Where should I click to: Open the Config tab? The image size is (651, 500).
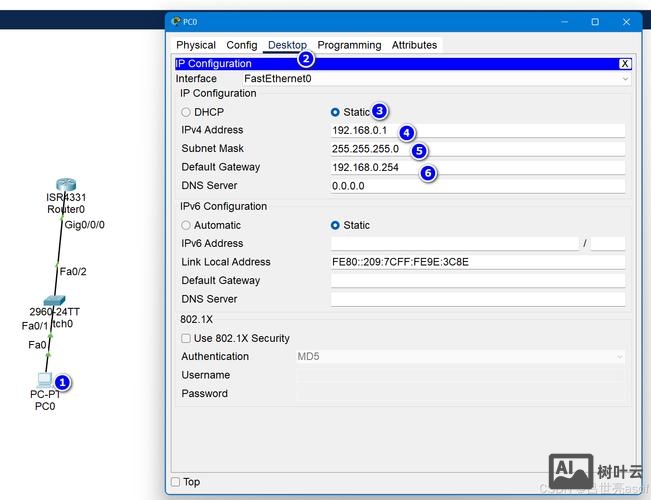[x=241, y=45]
